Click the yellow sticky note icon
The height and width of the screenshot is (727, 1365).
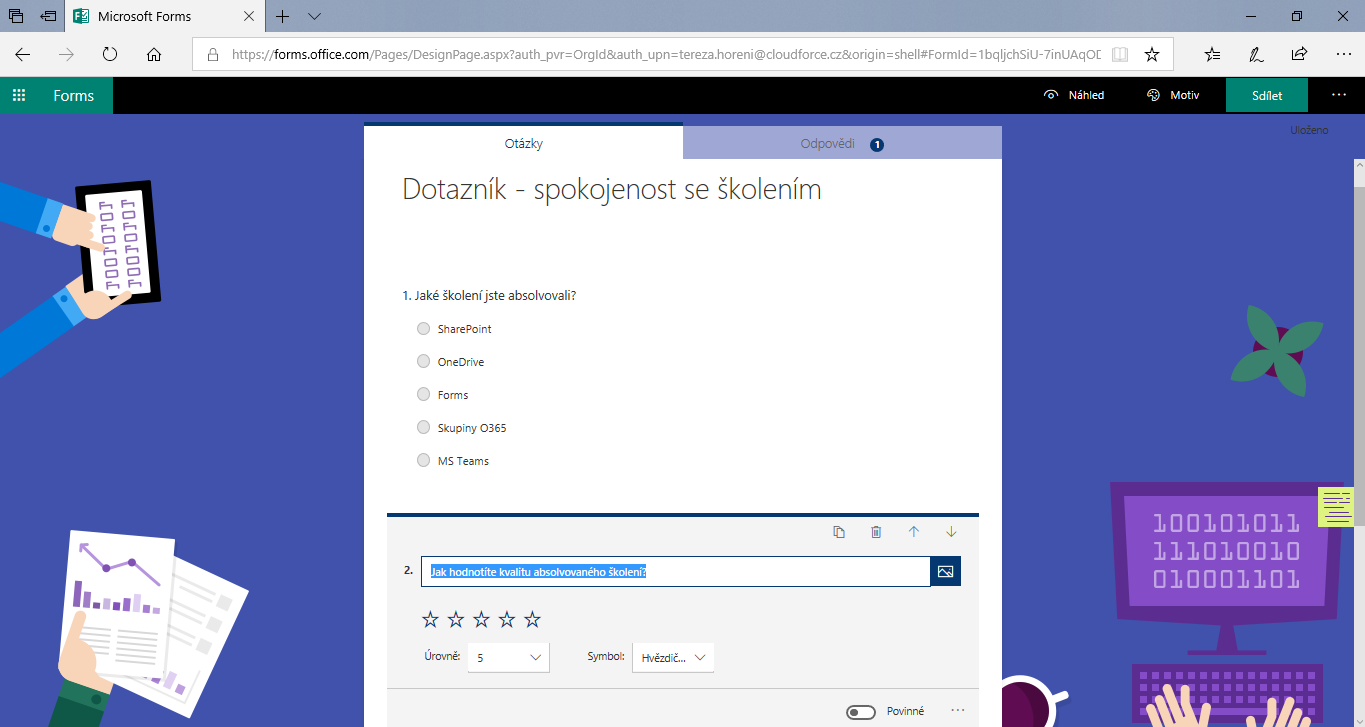point(1336,506)
